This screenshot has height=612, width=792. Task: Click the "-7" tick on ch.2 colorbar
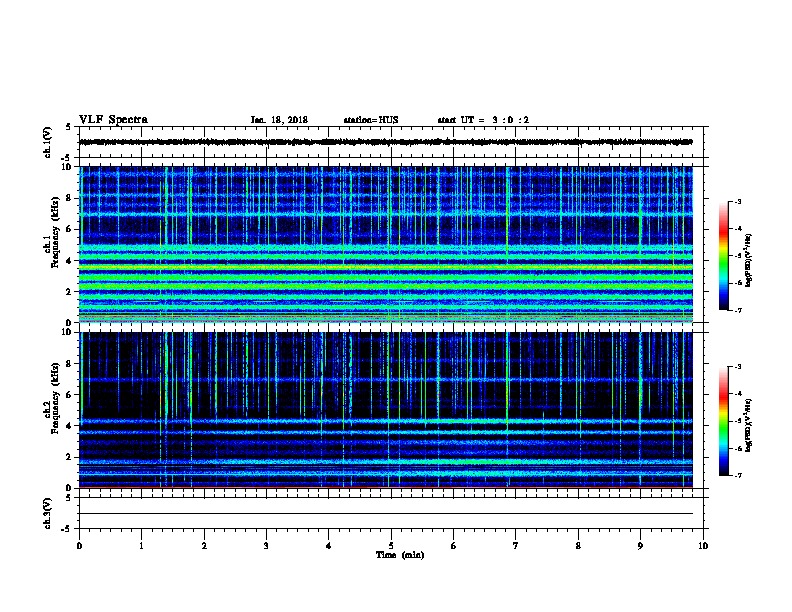[x=737, y=476]
